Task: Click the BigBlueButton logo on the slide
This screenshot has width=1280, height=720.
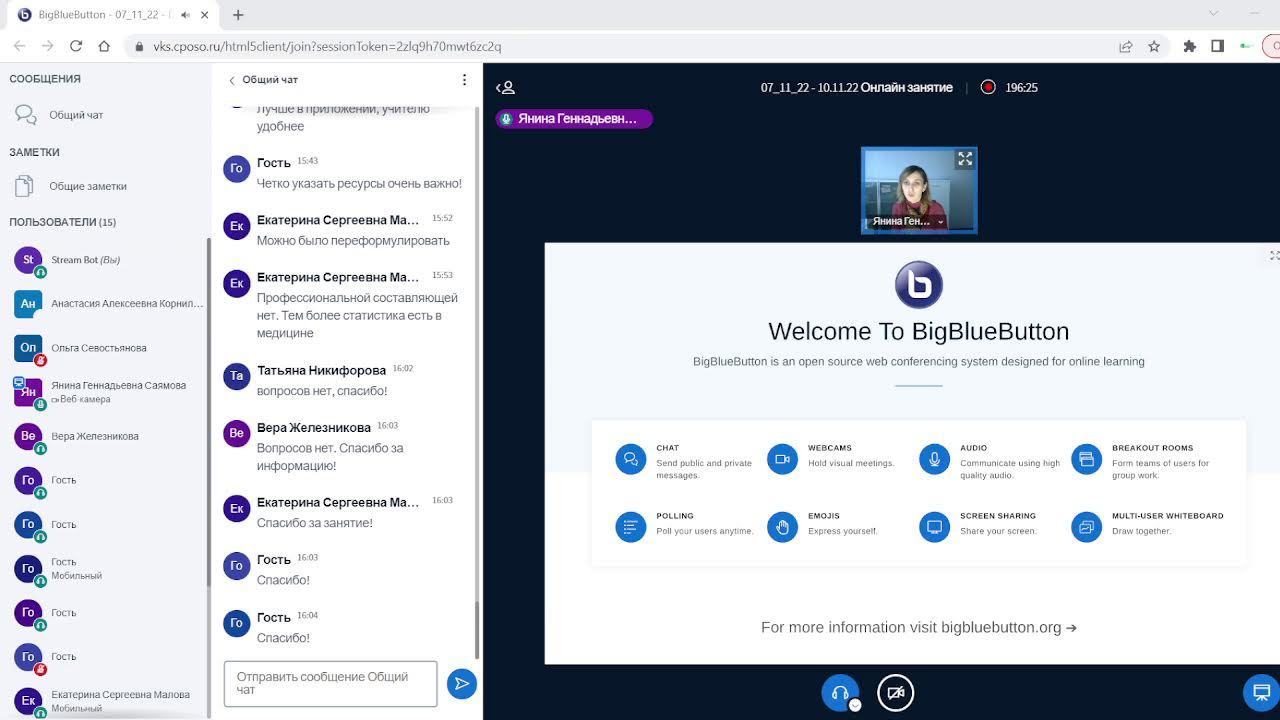Action: click(919, 285)
